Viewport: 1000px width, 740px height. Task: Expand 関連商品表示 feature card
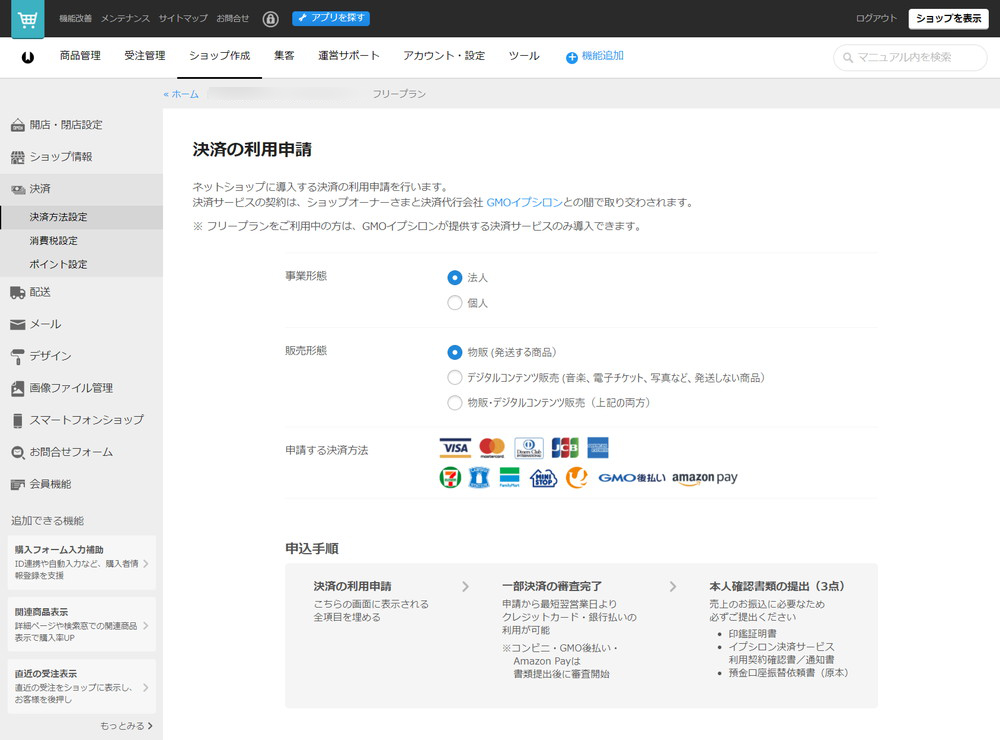coord(82,625)
